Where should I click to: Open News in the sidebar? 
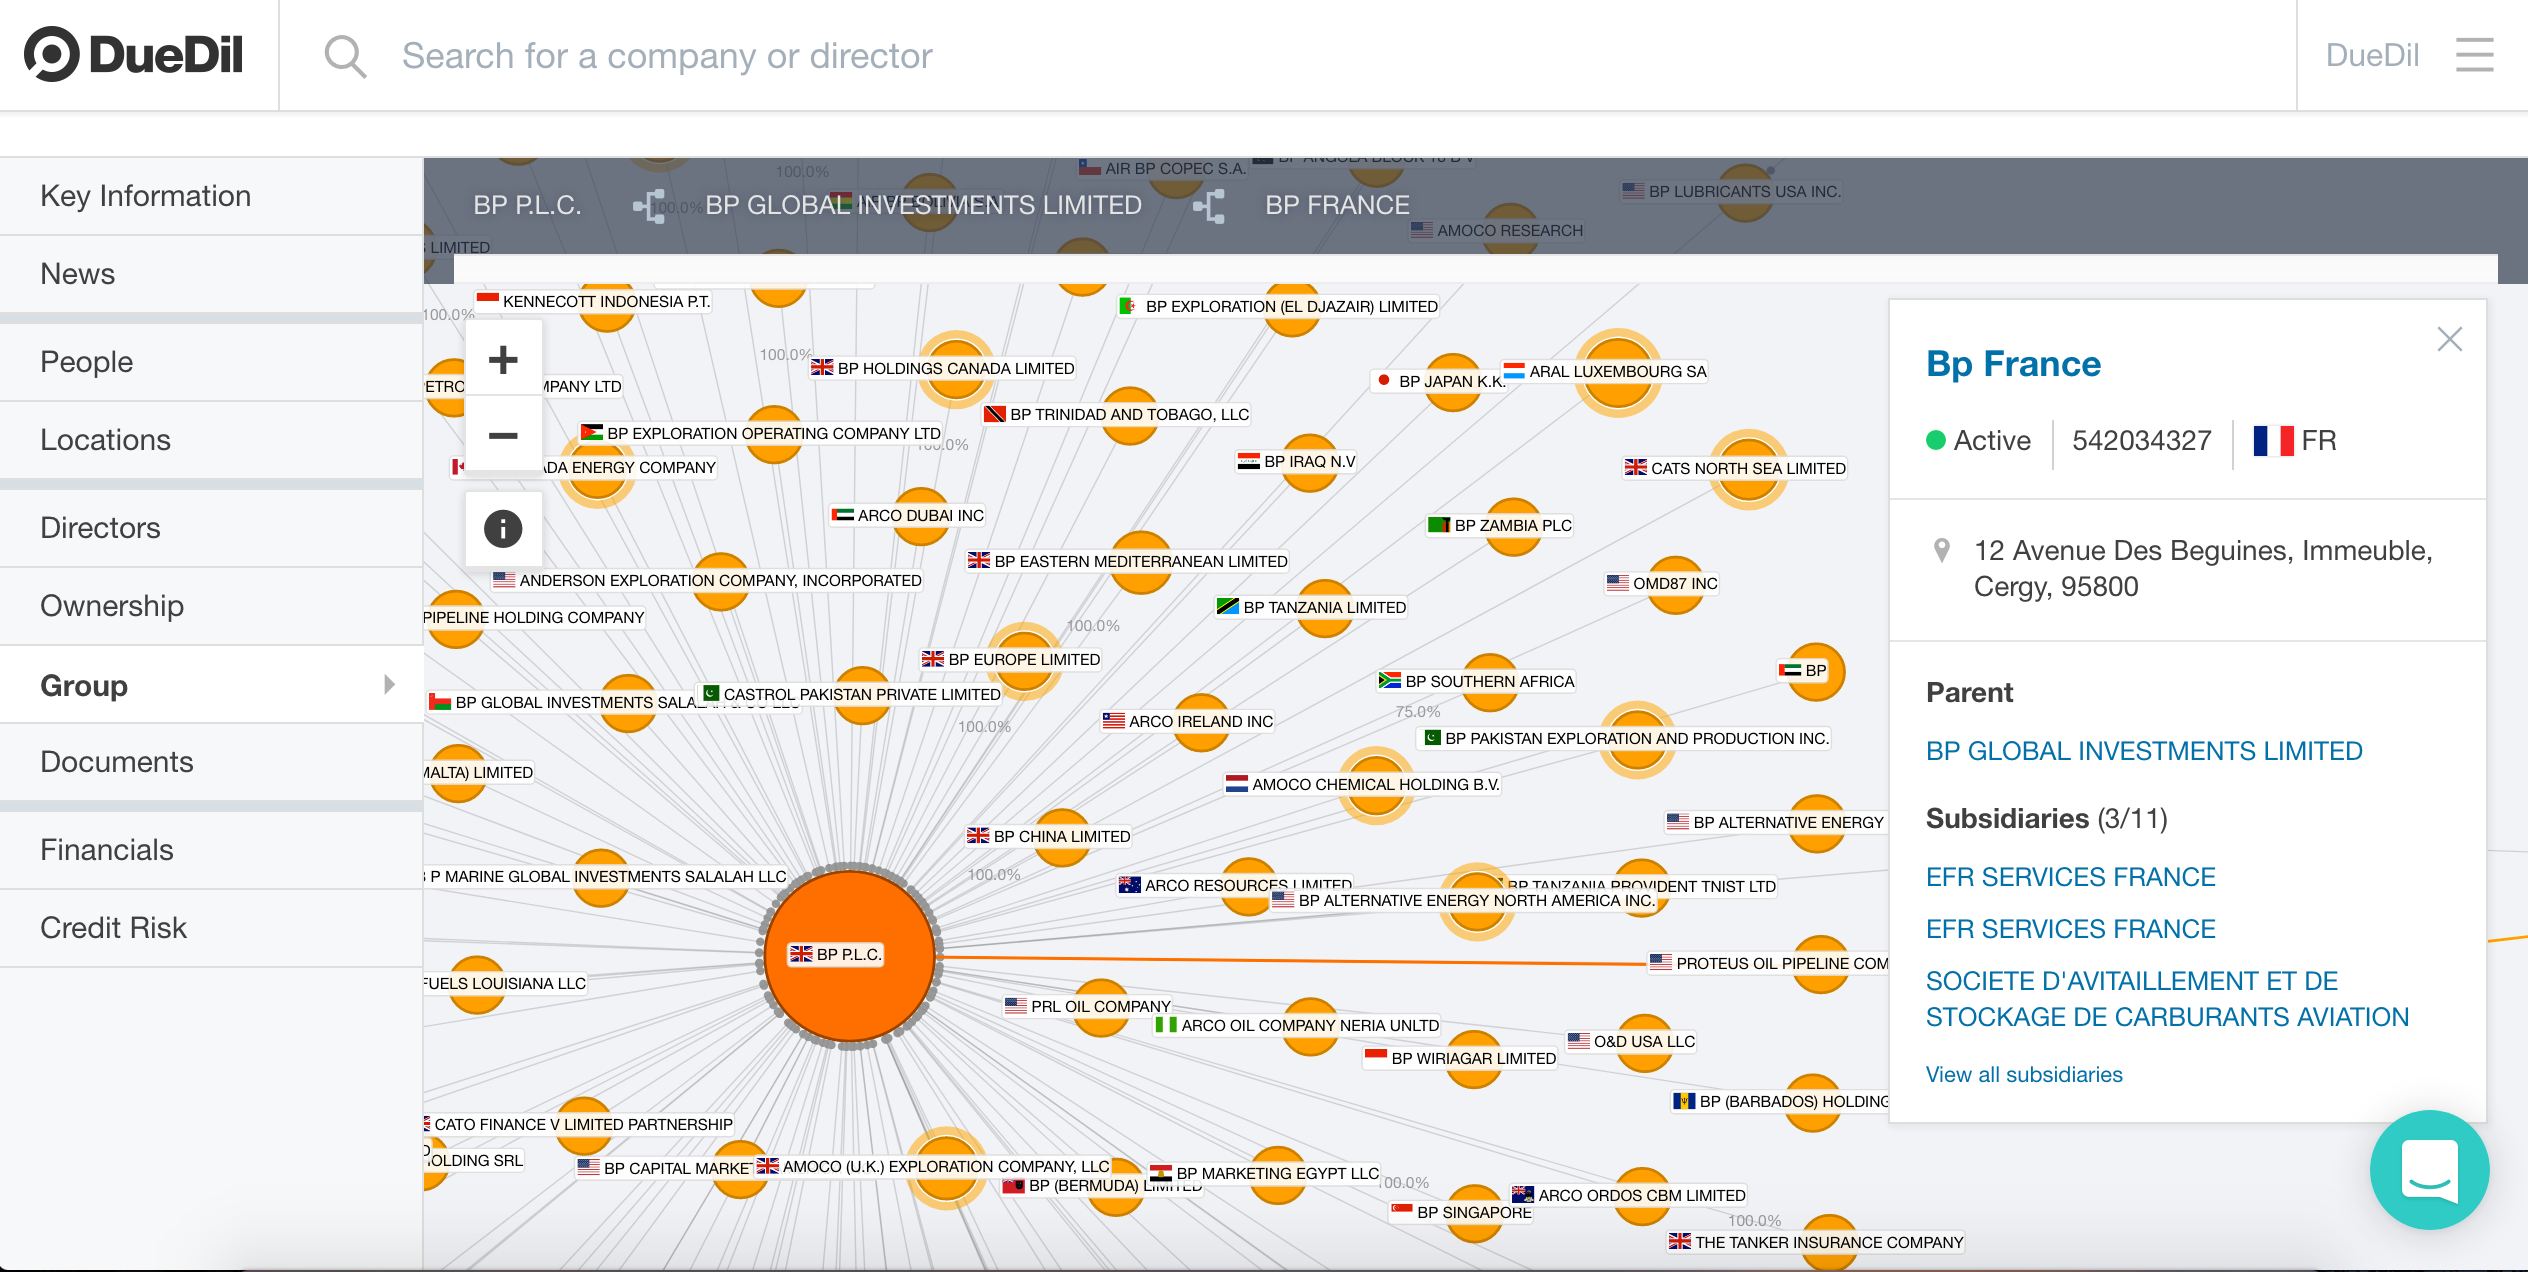coord(211,274)
